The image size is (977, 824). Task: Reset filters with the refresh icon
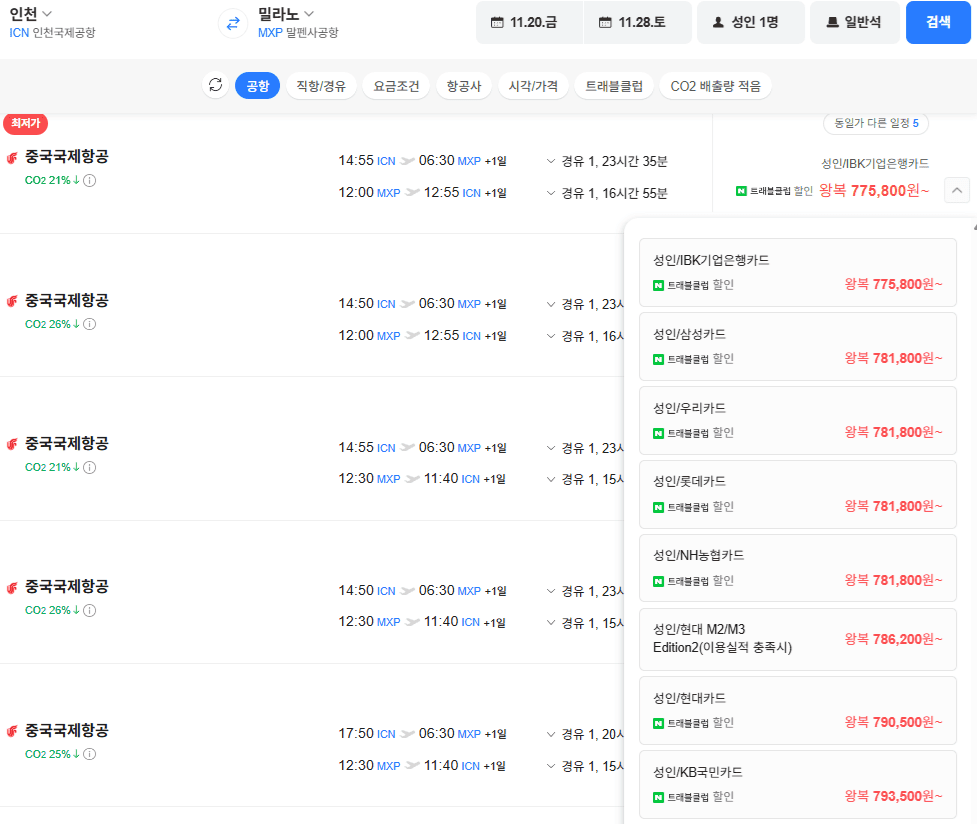[216, 85]
